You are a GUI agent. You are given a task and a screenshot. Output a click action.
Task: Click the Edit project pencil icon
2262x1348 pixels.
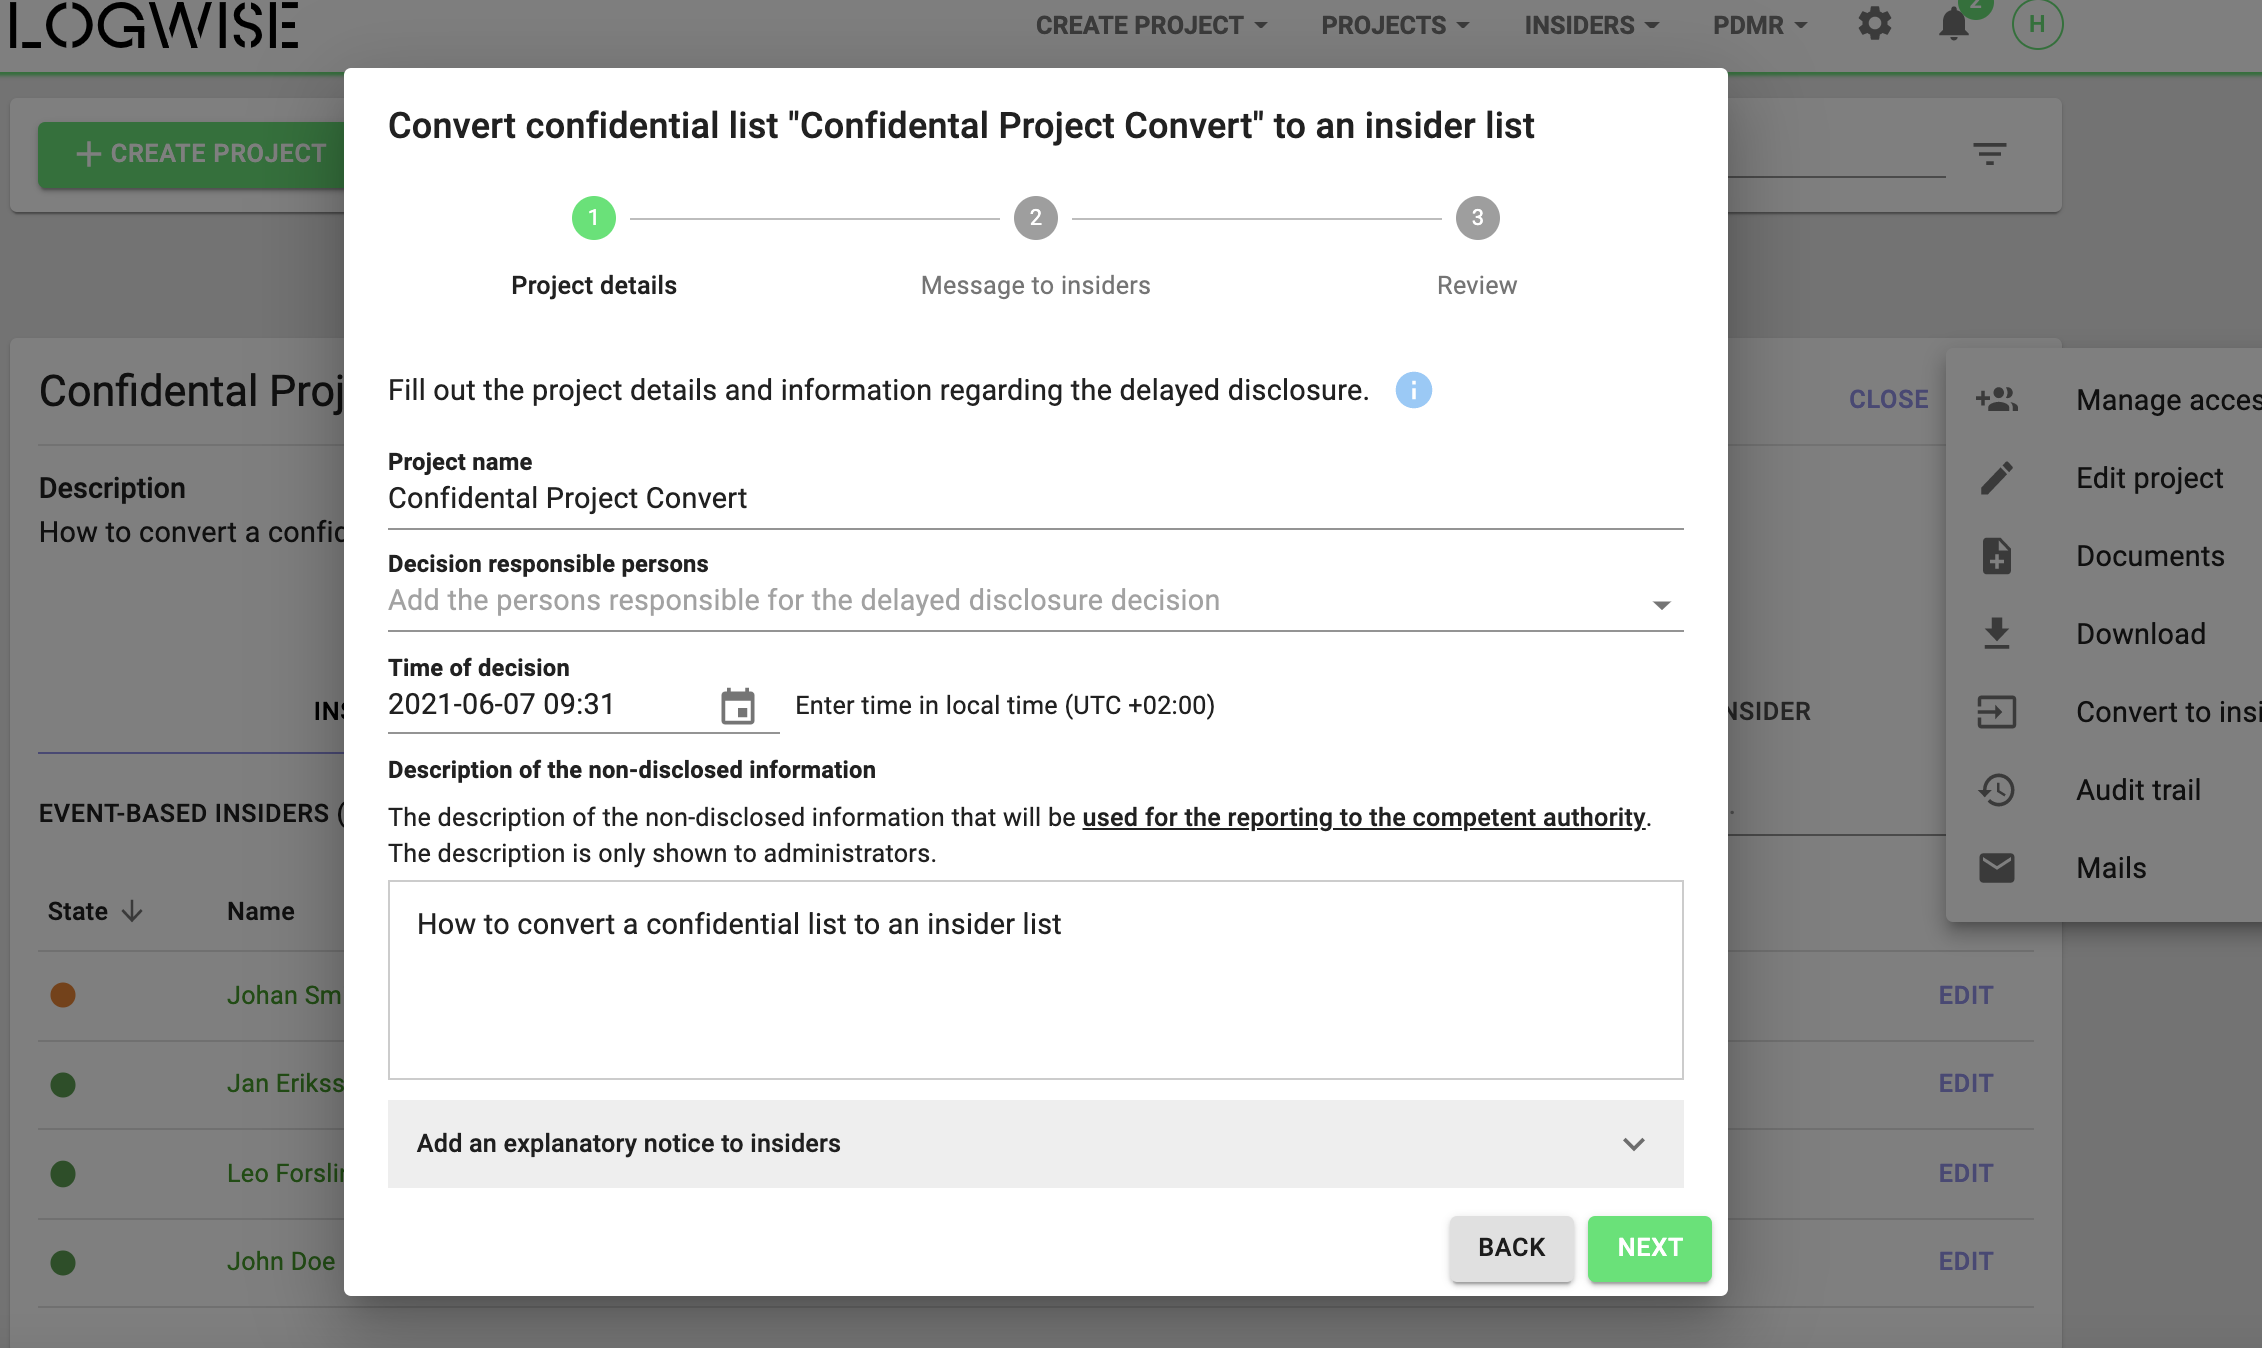[x=1997, y=478]
